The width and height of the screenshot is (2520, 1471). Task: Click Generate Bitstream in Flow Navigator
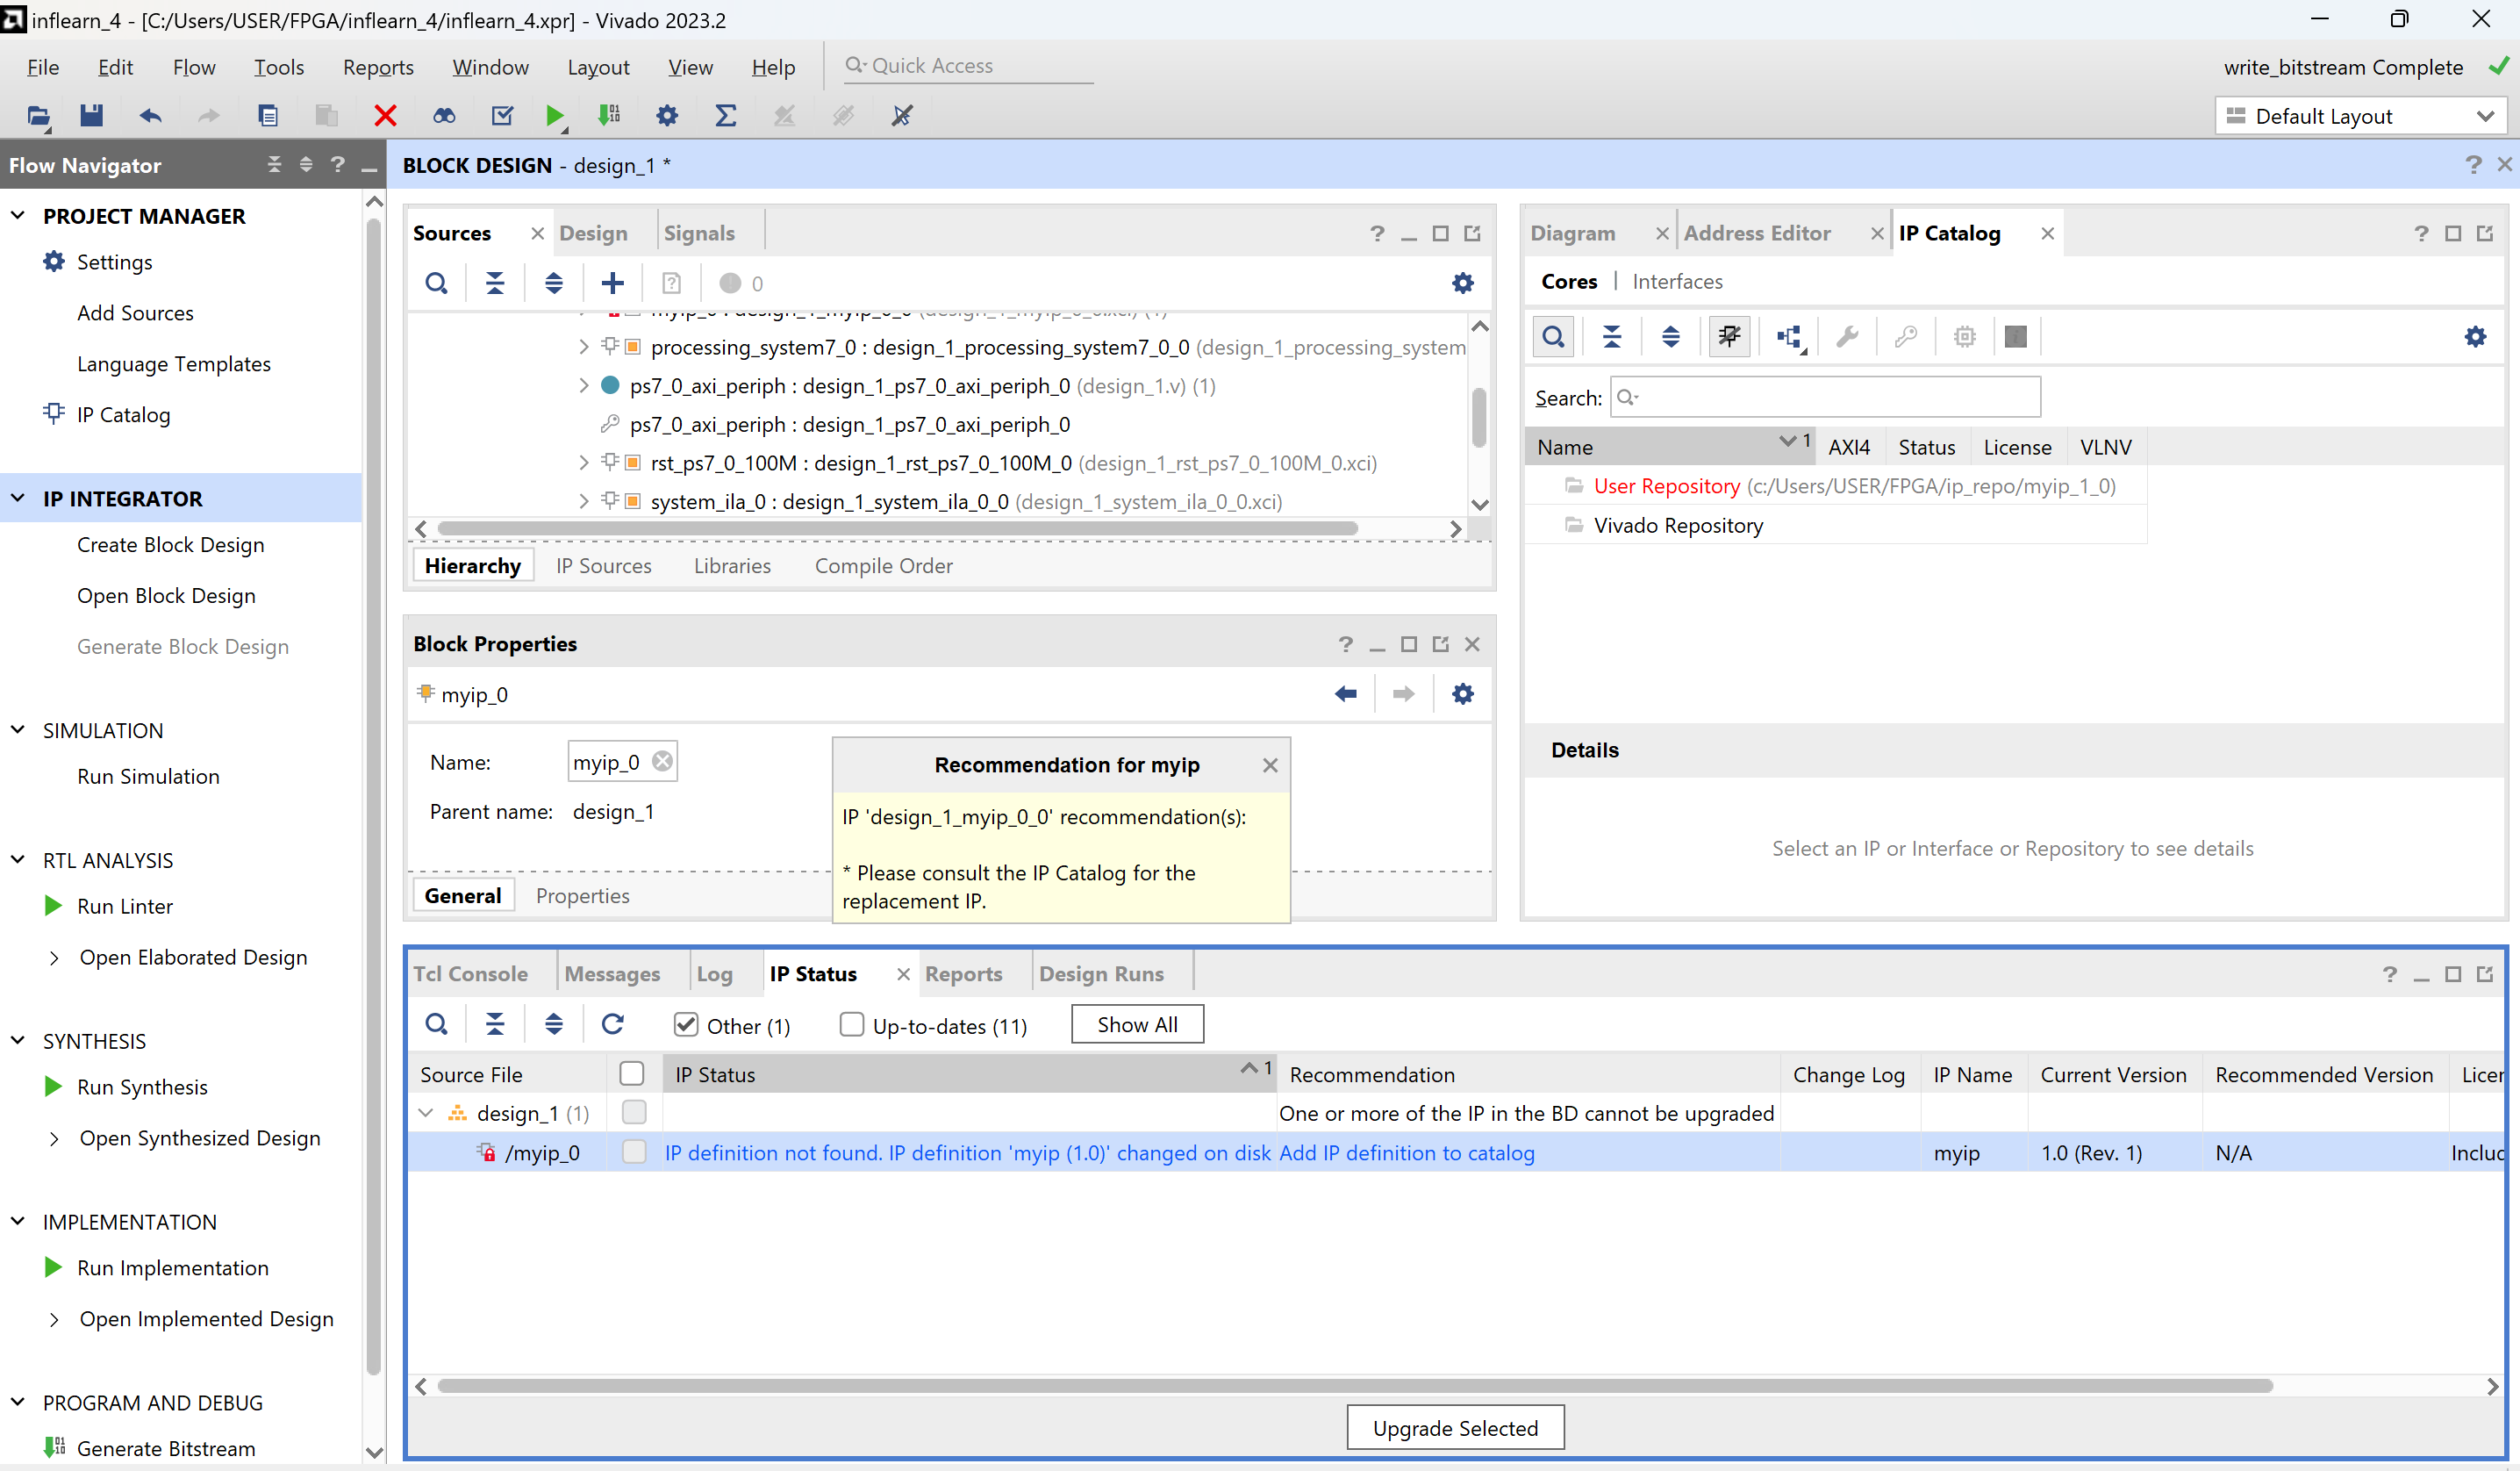click(166, 1449)
